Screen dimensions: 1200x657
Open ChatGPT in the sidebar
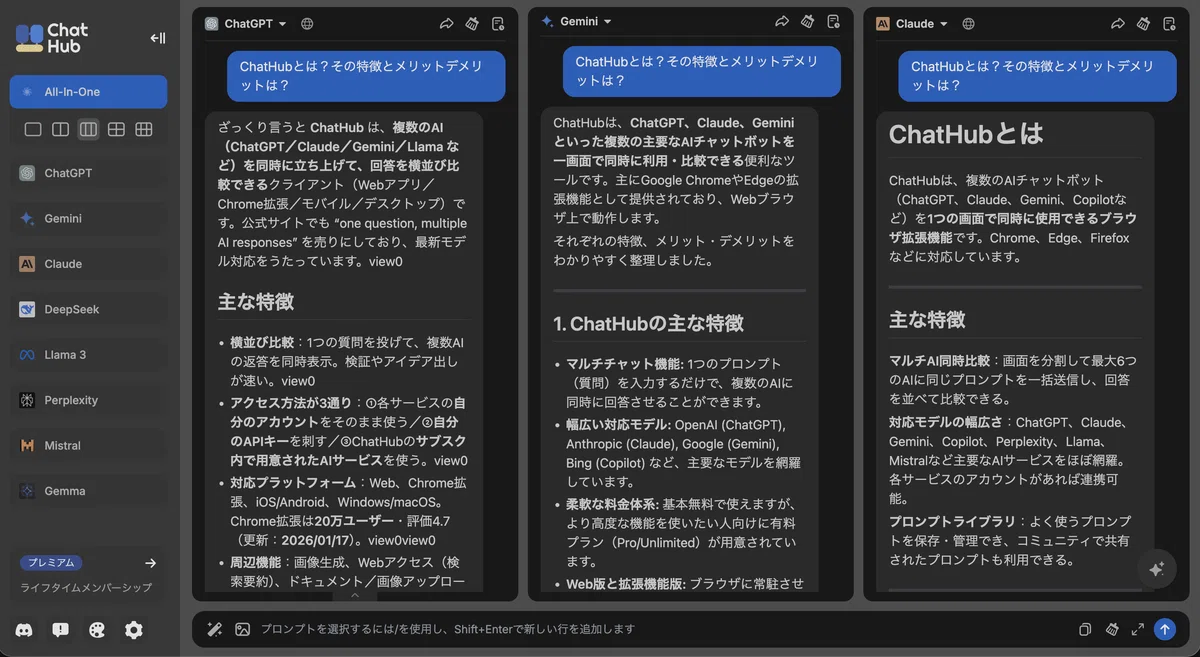88,173
